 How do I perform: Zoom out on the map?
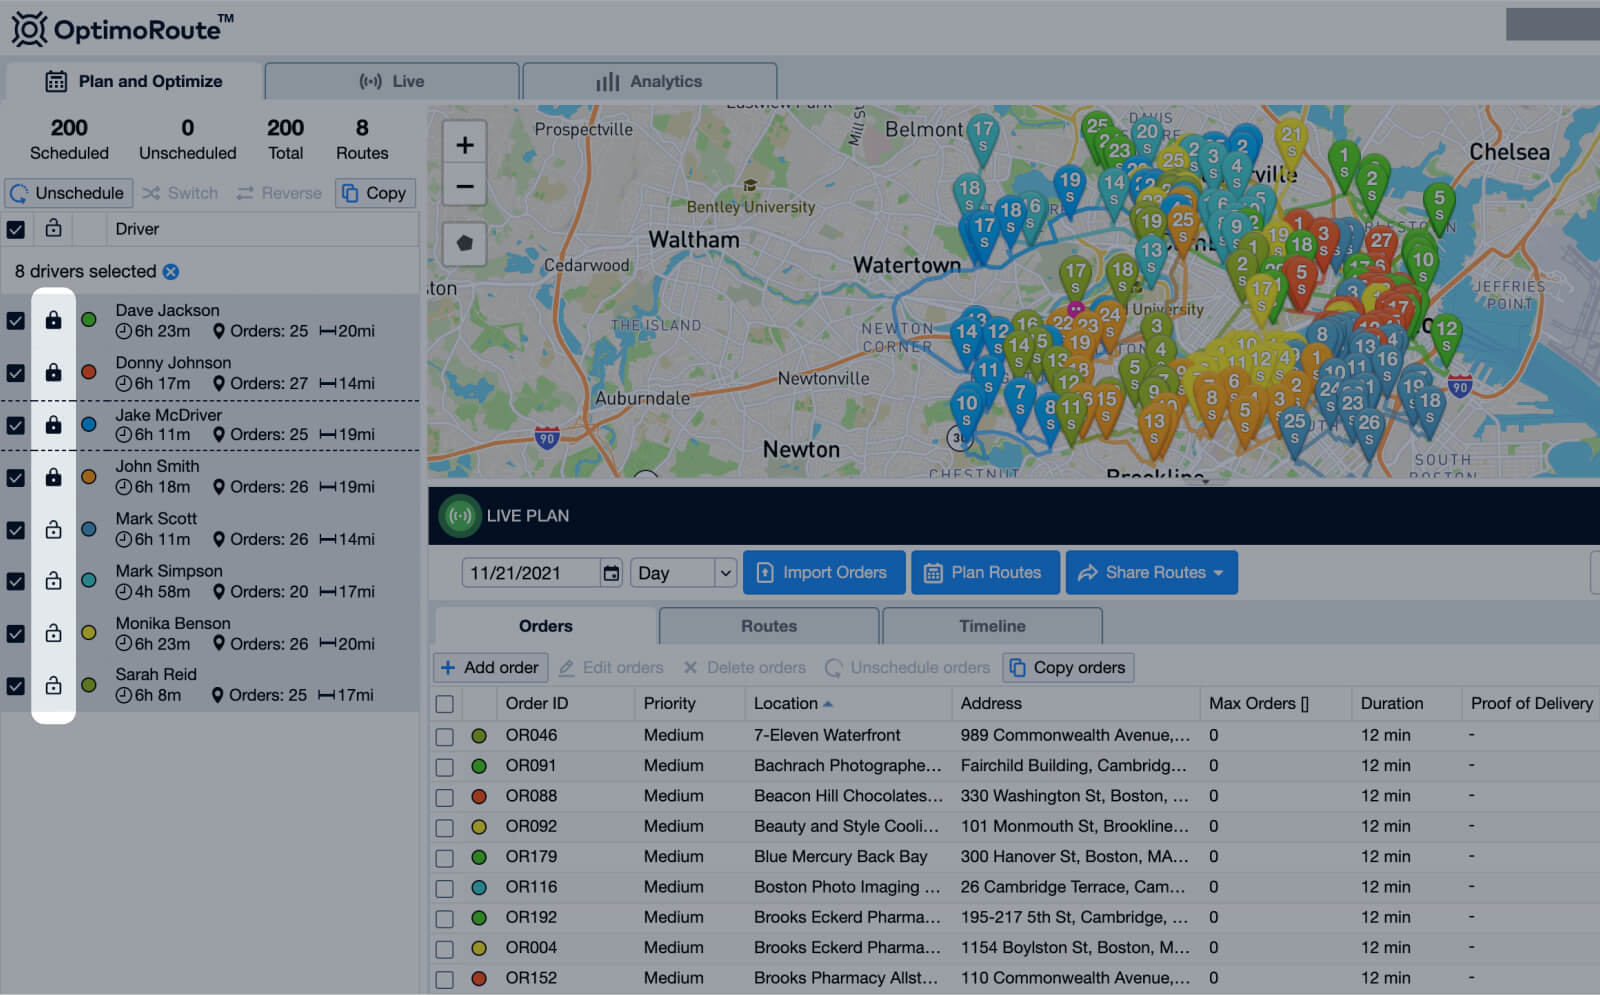(464, 186)
